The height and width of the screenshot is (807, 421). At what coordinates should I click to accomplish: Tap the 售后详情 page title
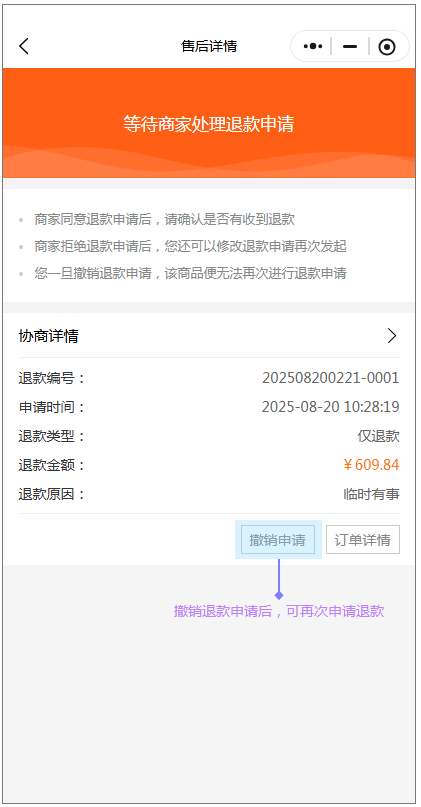coord(209,46)
